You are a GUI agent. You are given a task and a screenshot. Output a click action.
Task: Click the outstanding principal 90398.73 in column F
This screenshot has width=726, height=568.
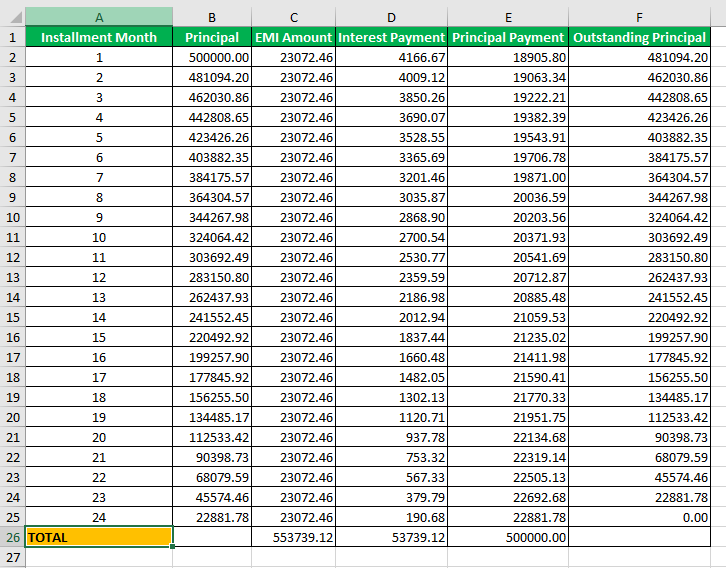click(639, 437)
